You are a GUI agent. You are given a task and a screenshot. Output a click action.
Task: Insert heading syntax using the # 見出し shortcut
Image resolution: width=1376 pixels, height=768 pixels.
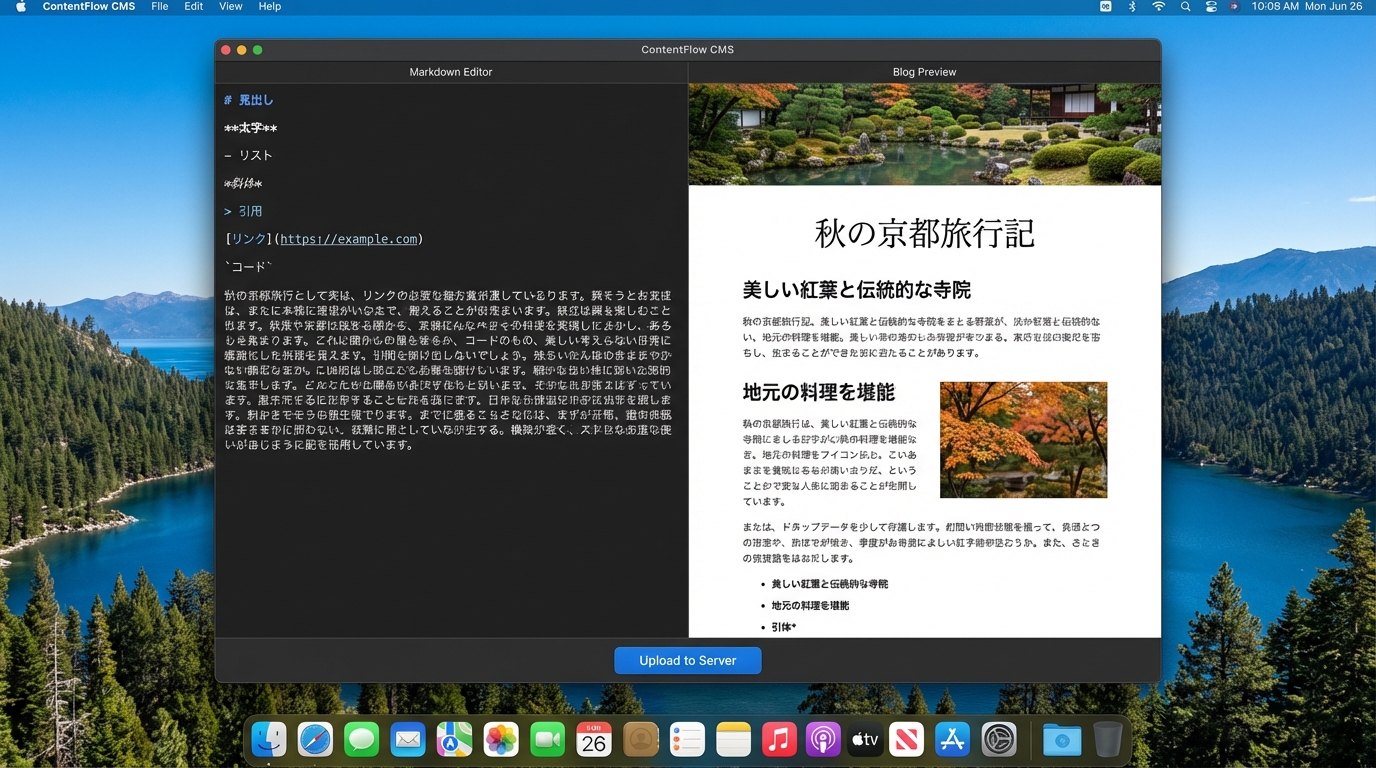pos(251,99)
